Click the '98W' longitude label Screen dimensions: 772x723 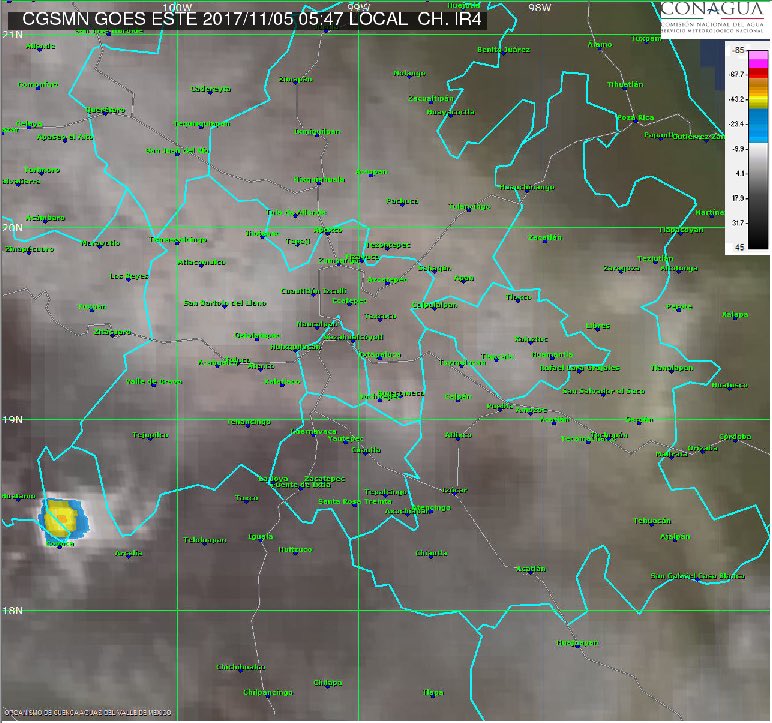click(540, 8)
